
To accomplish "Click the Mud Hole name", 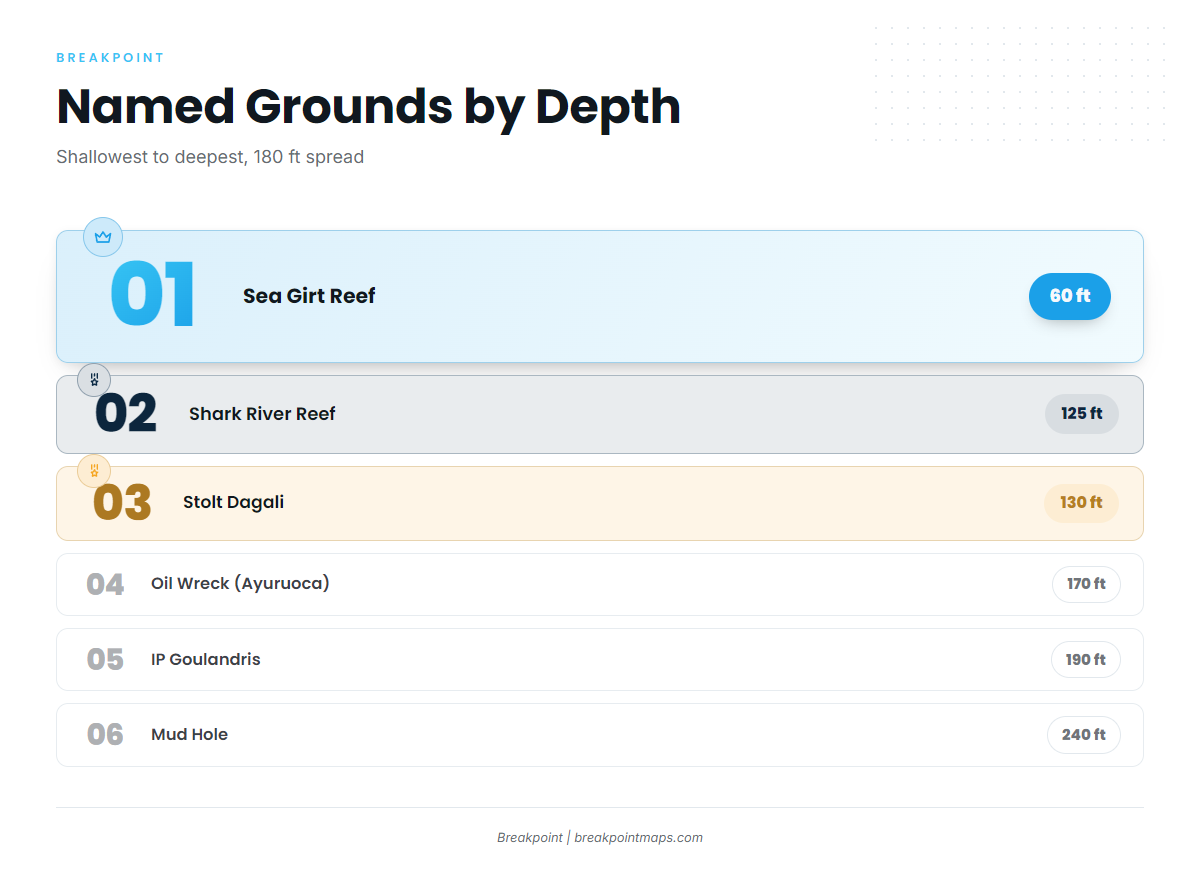I will click(189, 734).
